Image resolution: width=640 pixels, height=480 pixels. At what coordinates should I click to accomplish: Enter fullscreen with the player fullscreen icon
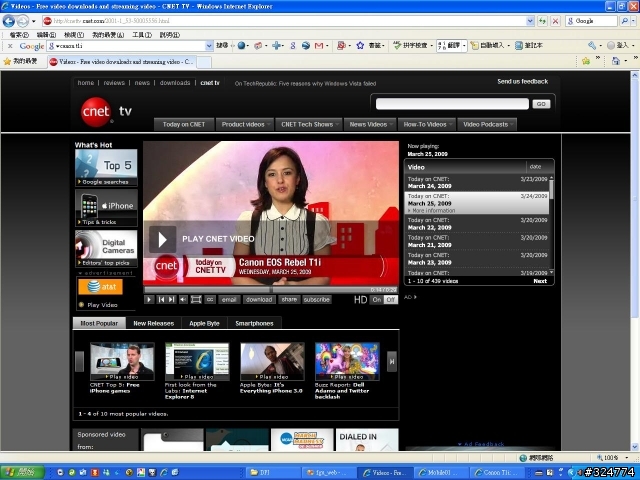pos(196,300)
